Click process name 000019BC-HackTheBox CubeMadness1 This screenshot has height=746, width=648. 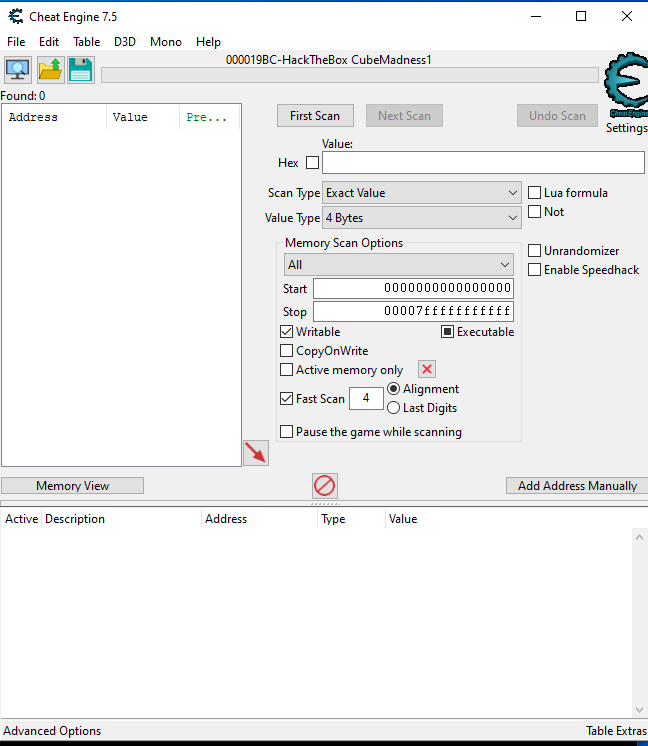tap(328, 60)
